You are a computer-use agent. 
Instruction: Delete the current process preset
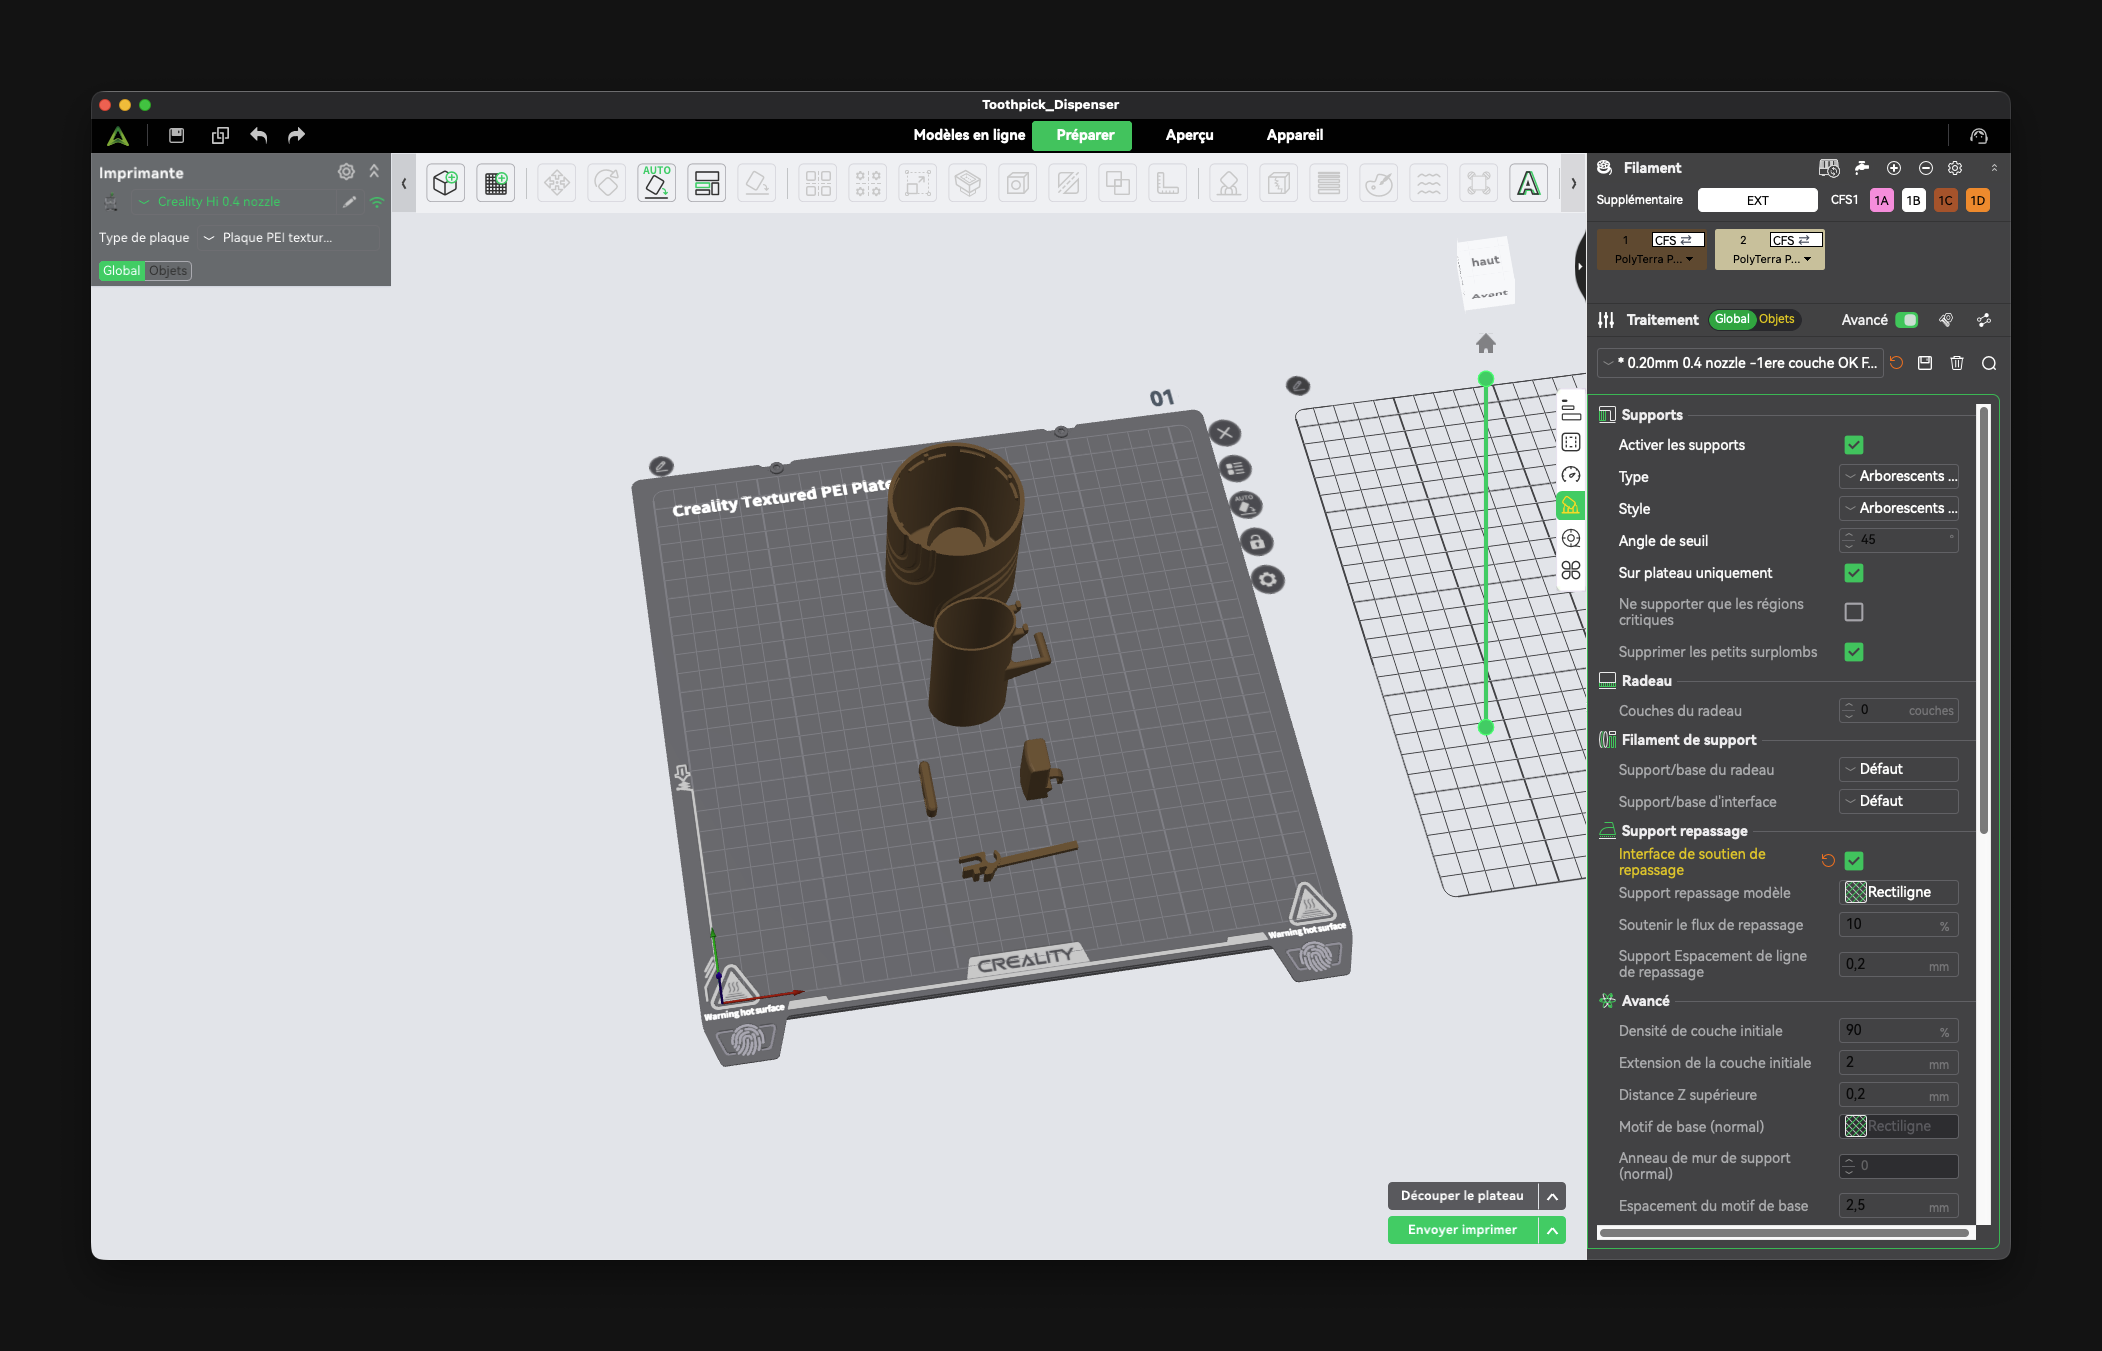click(x=1957, y=363)
